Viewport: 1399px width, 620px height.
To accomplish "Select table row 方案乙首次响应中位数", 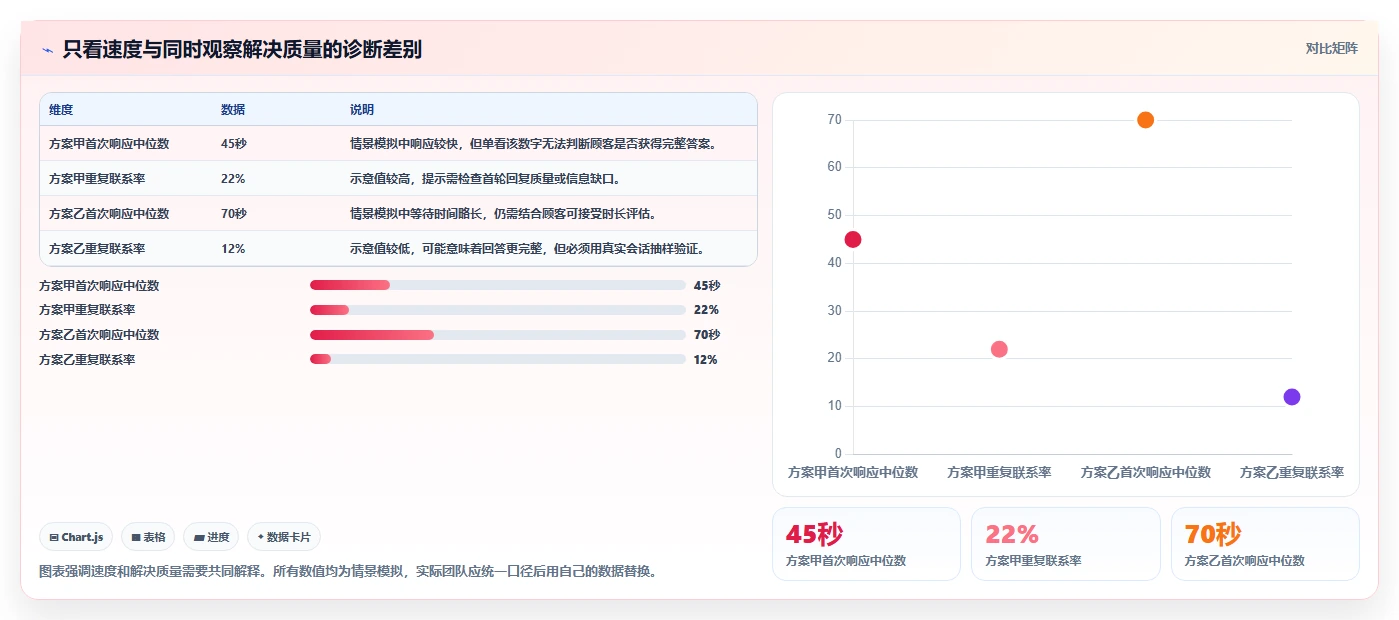I will pos(398,213).
